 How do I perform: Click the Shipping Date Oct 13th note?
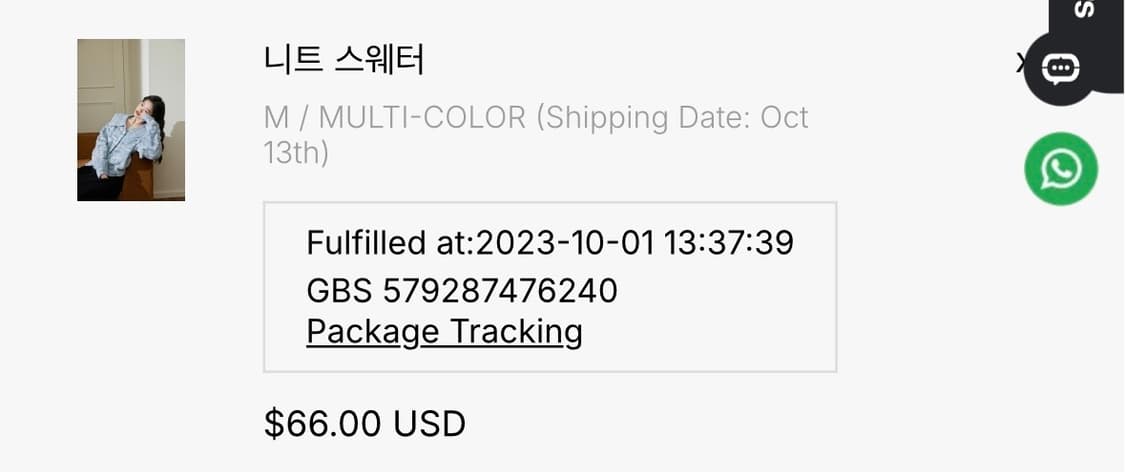pos(672,118)
